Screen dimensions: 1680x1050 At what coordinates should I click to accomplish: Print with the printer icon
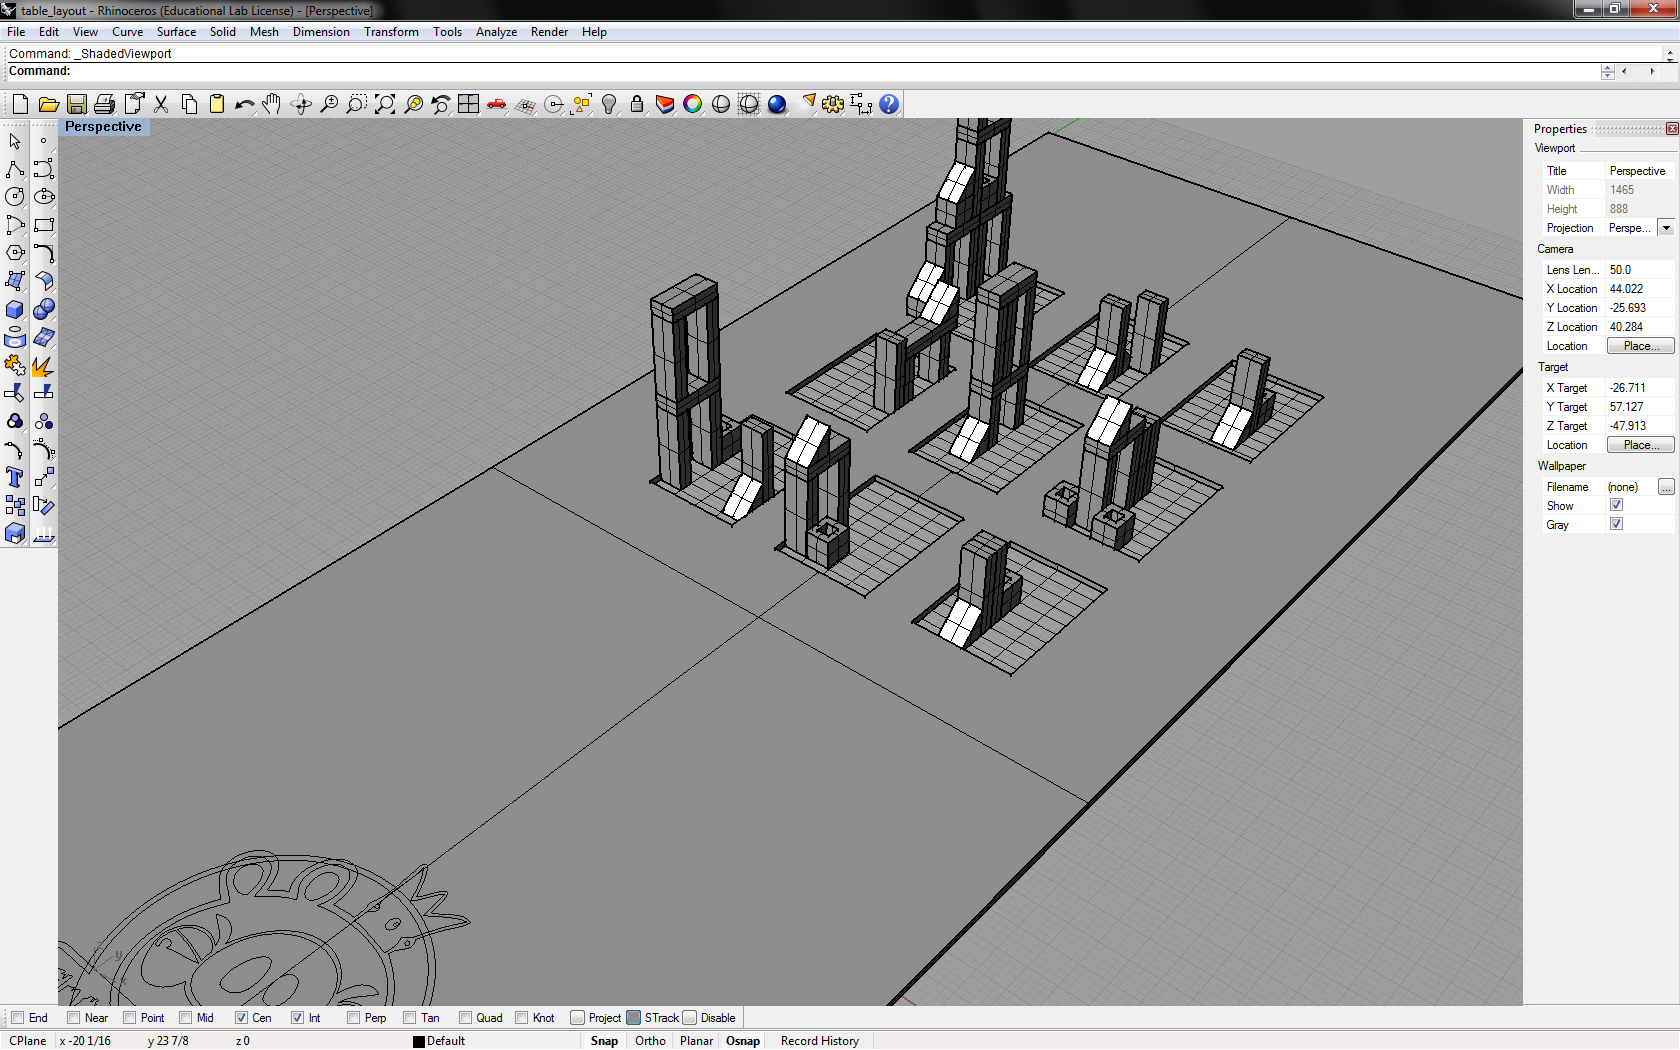104,104
